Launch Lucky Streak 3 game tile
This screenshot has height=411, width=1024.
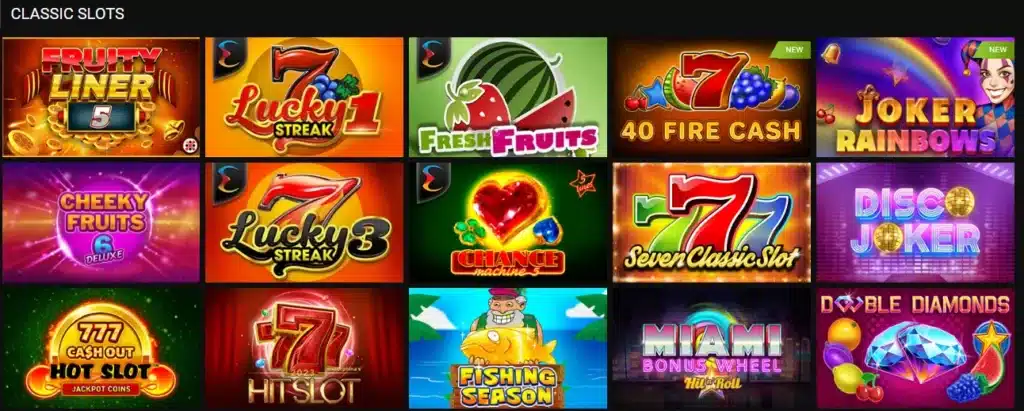click(x=304, y=222)
